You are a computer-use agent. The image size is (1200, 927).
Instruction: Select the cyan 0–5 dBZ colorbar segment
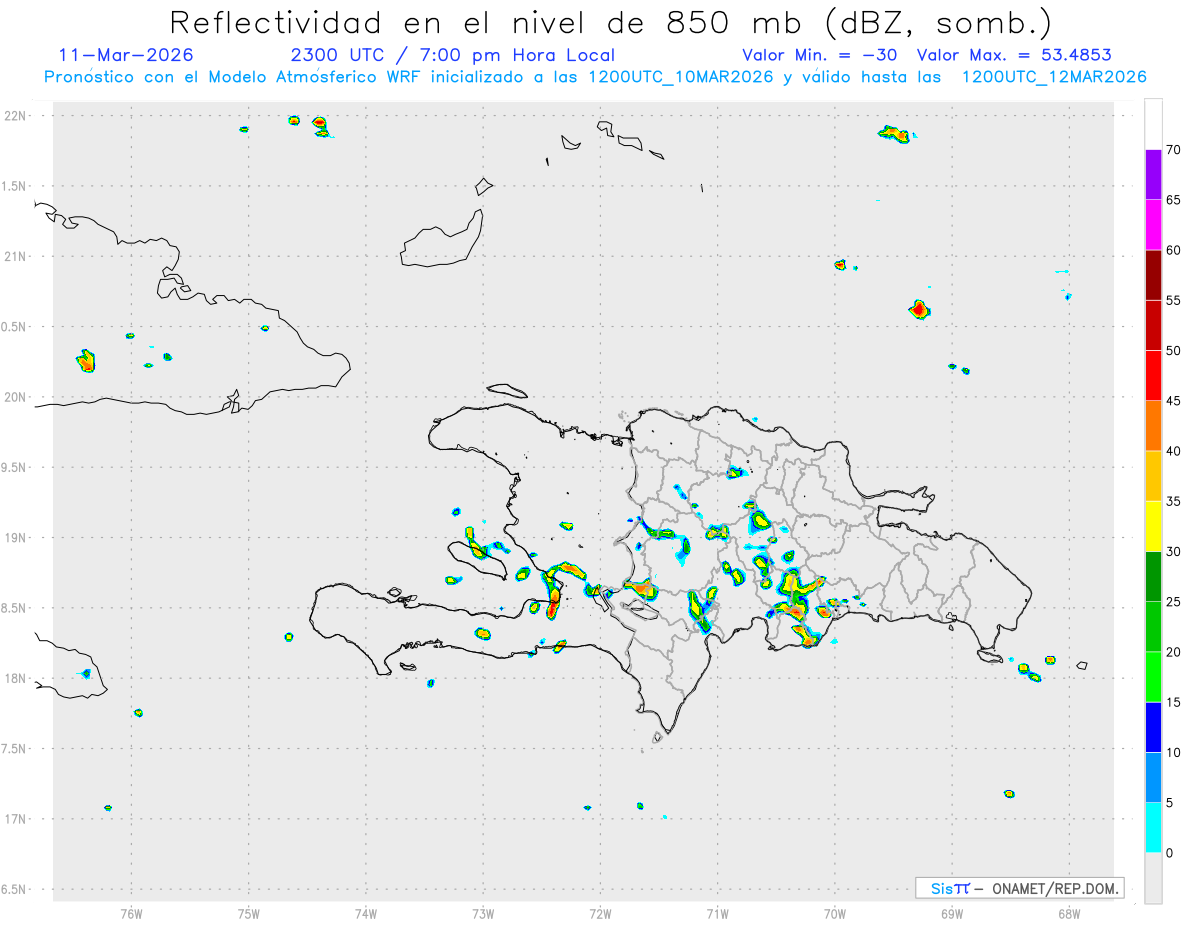click(1153, 827)
